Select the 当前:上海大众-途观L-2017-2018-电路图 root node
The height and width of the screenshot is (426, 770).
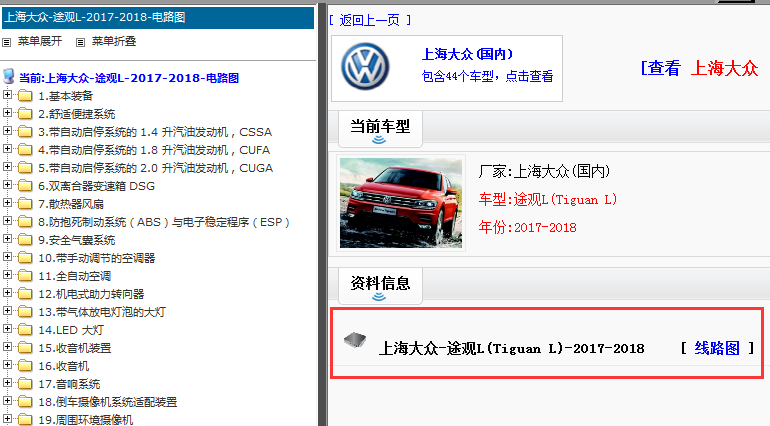(129, 78)
